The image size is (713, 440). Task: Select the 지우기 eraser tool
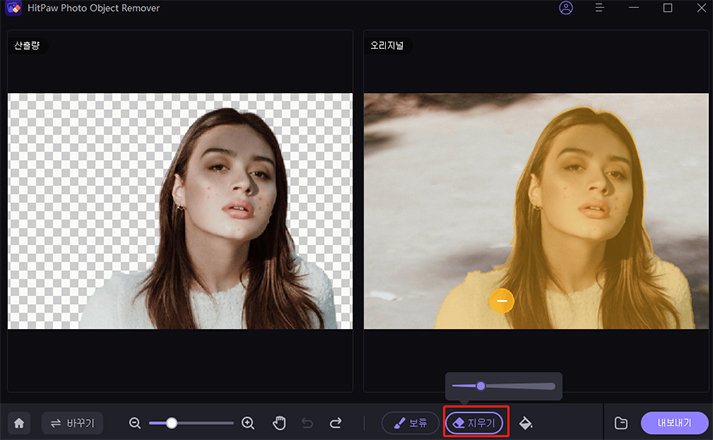point(474,423)
